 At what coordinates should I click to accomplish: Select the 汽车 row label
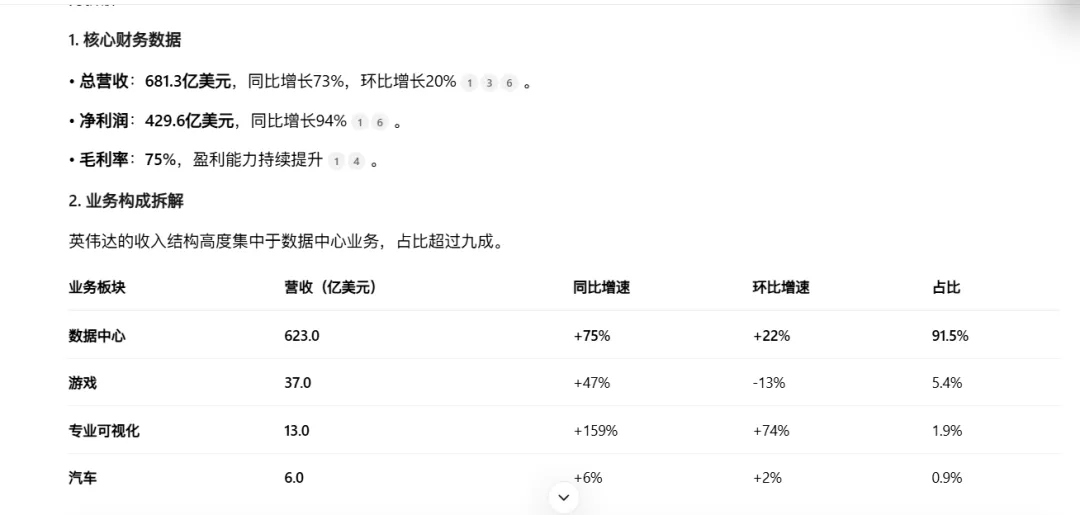coord(83,478)
